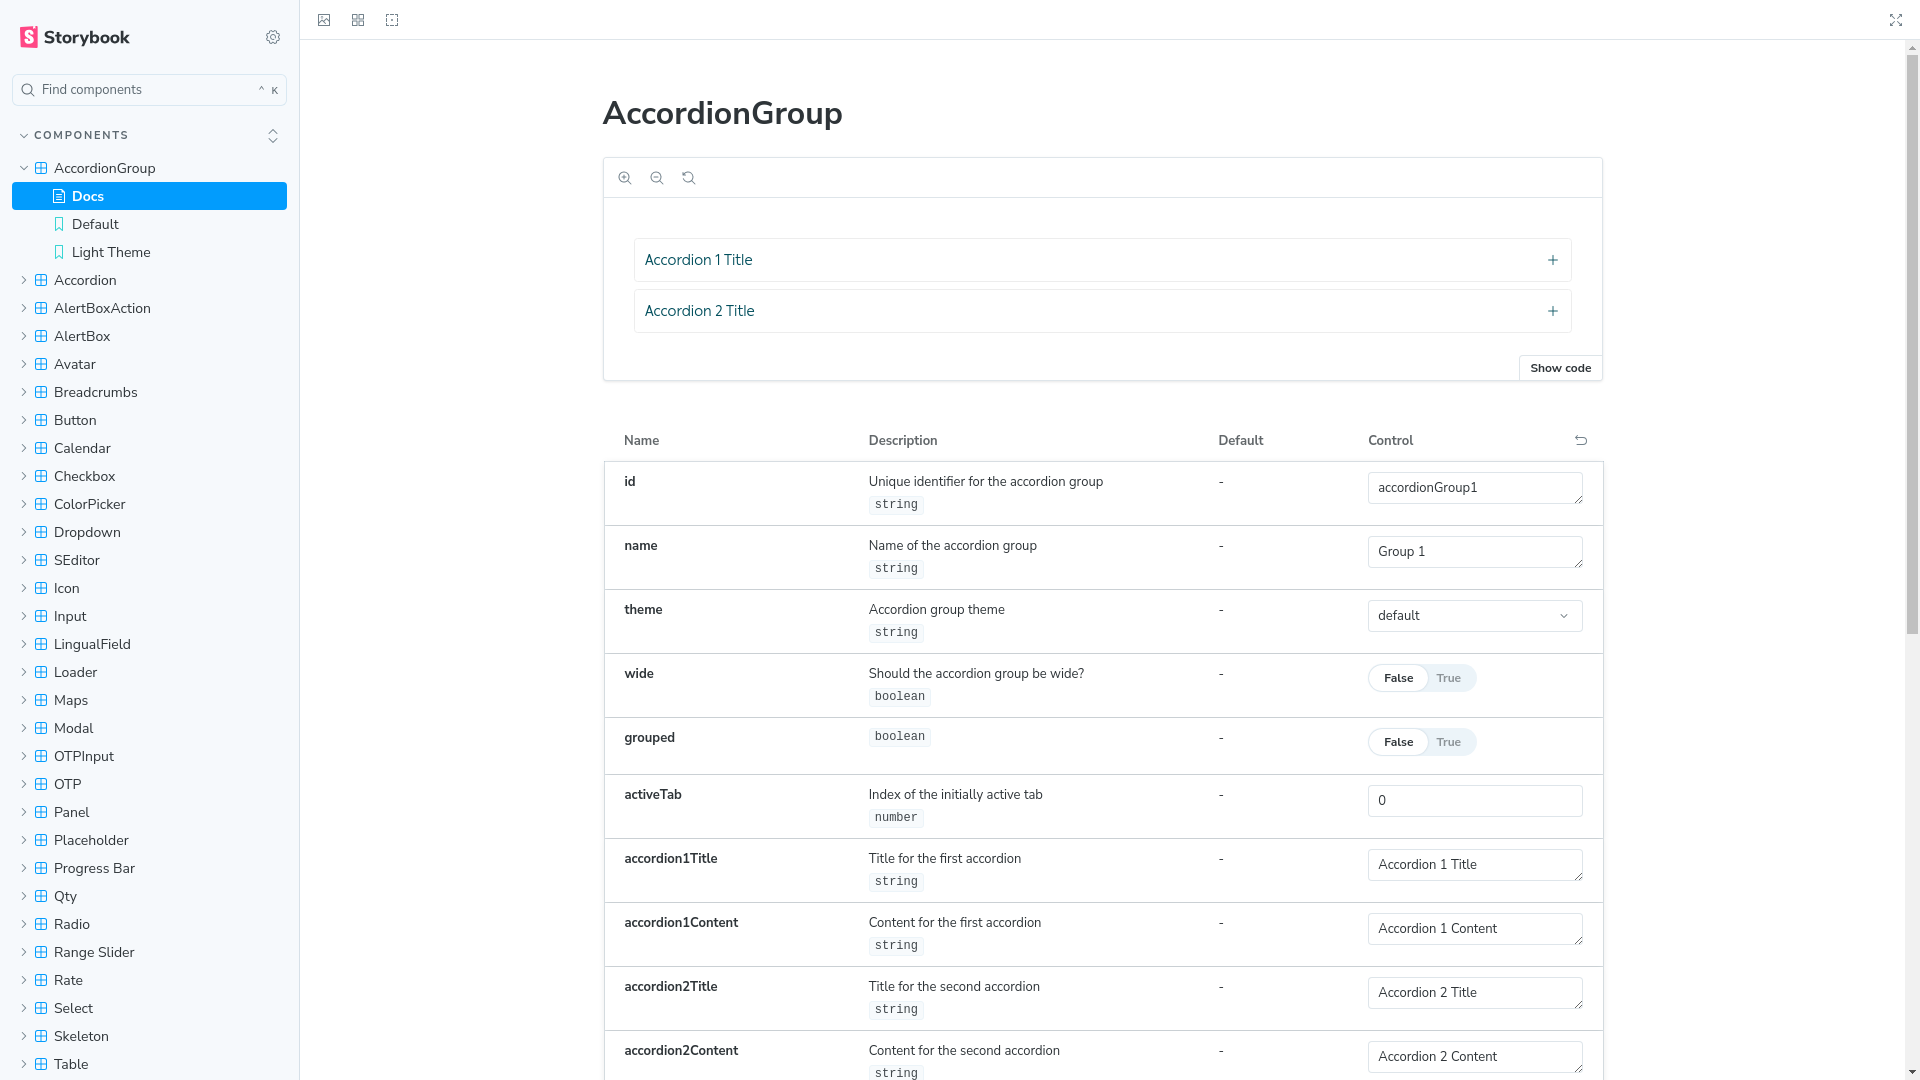The height and width of the screenshot is (1080, 1920).
Task: Open the Checkbox component
Action: (x=149, y=476)
